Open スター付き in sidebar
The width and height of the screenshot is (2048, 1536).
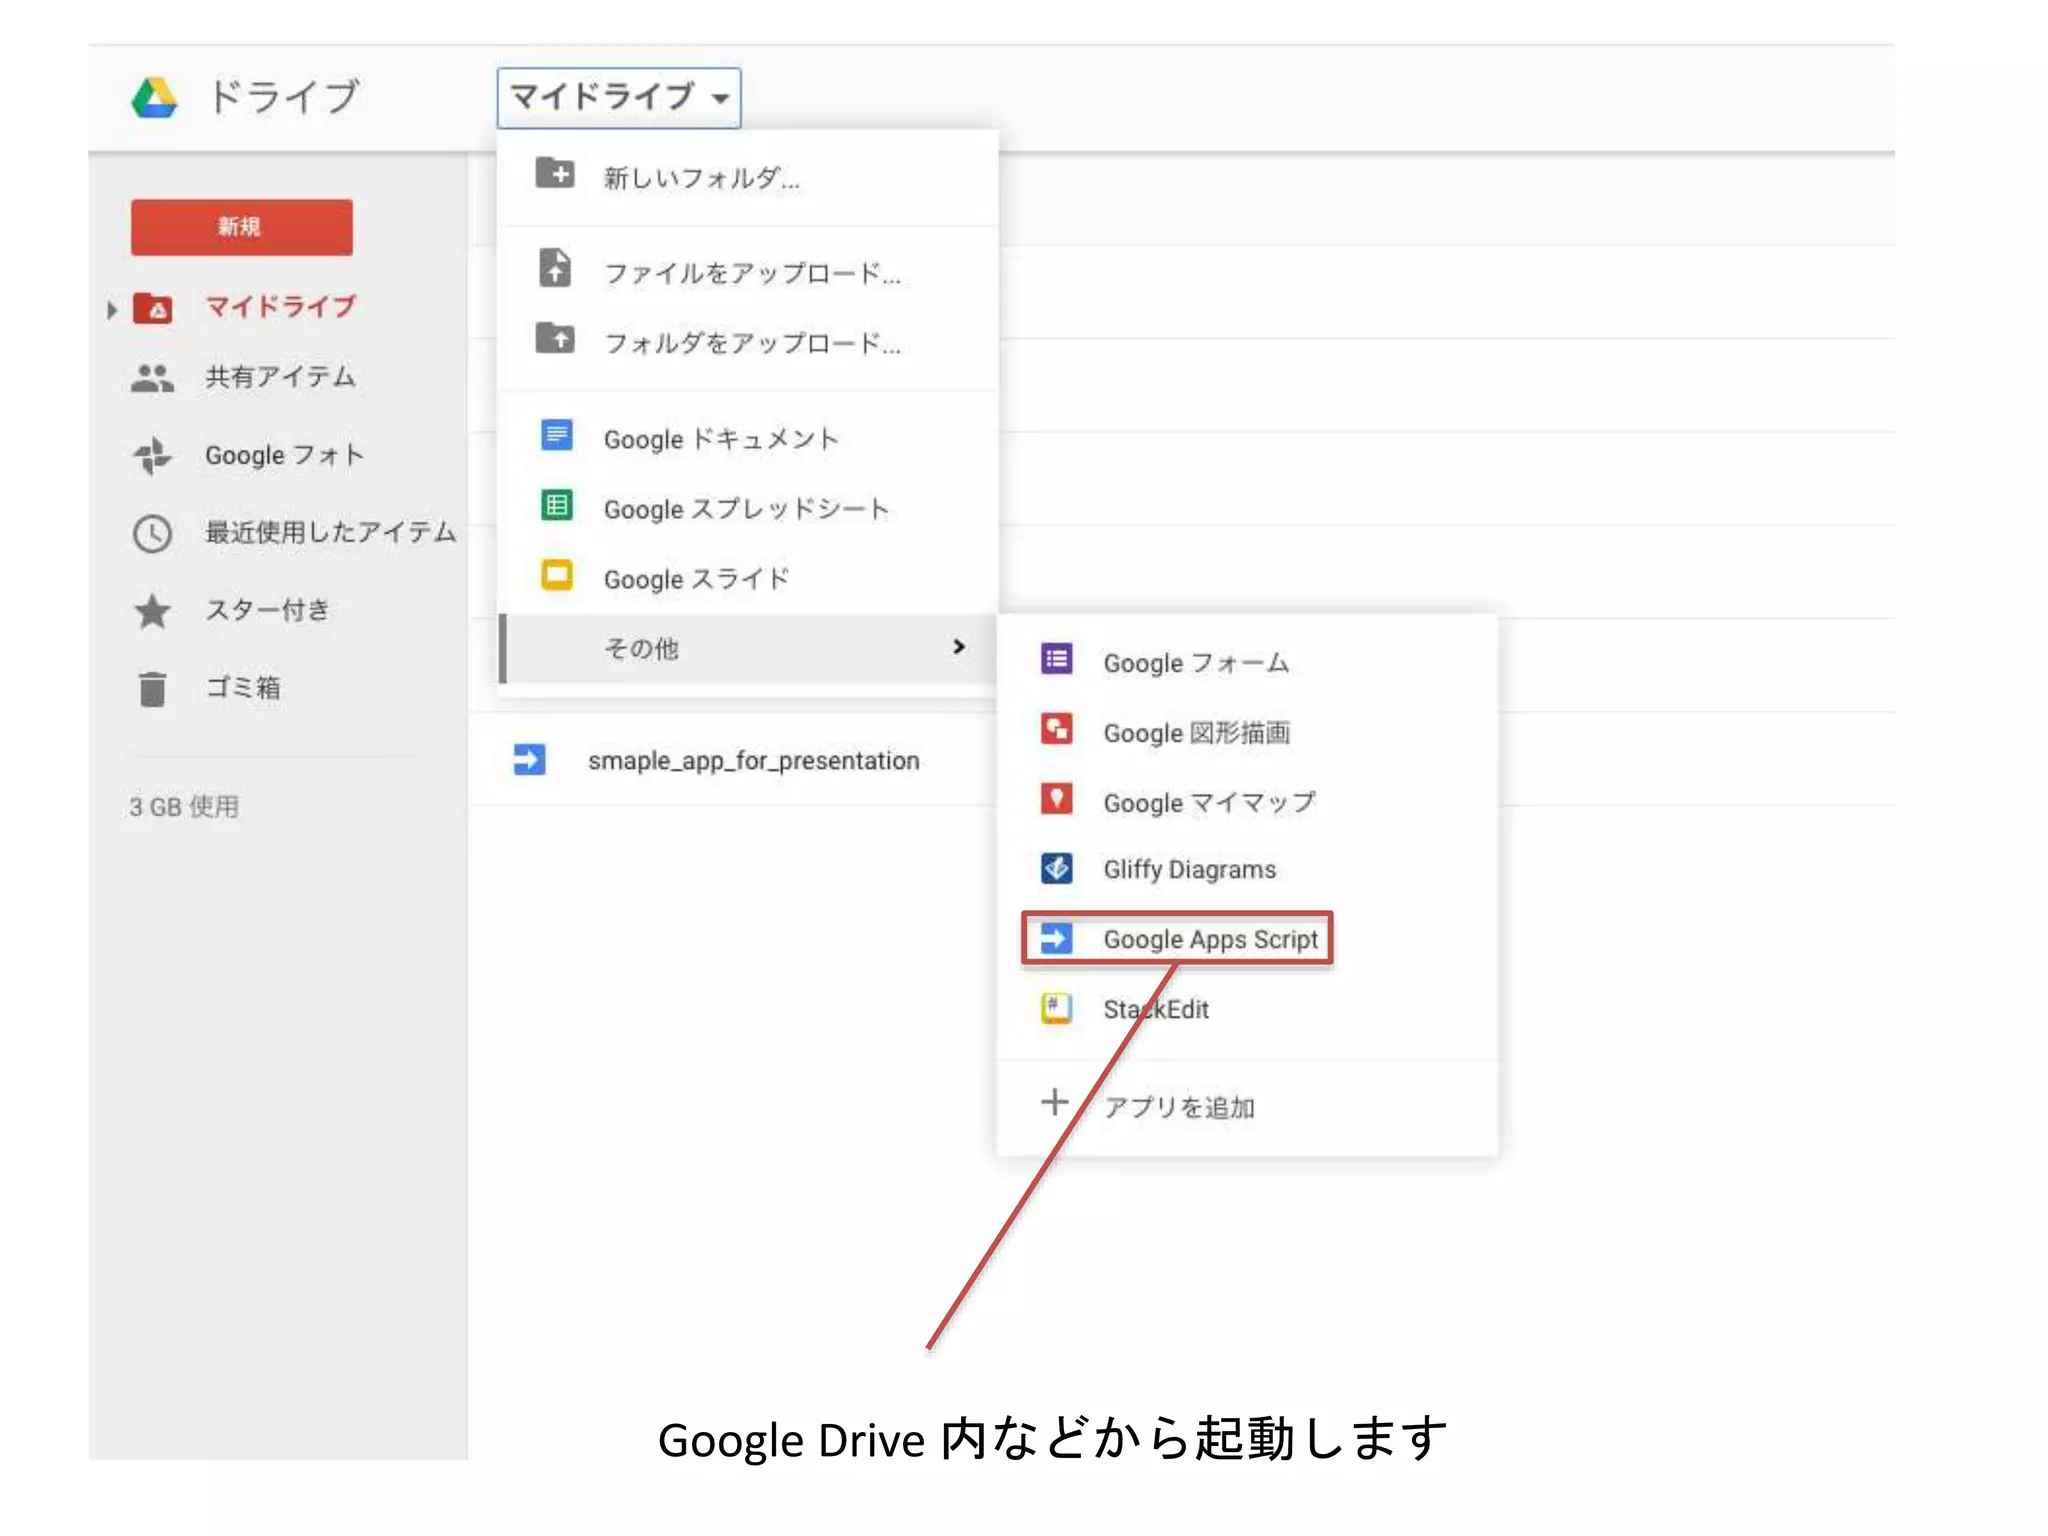point(268,610)
